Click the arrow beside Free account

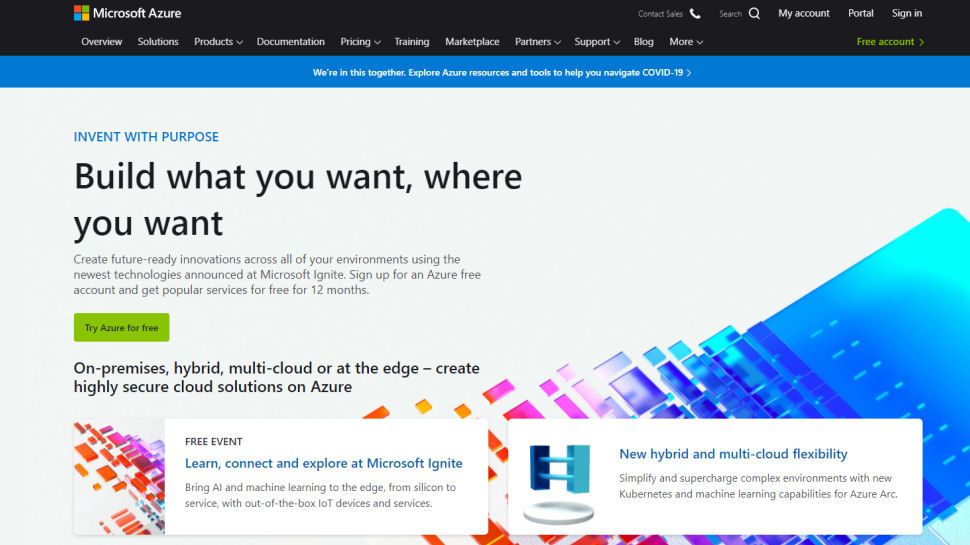(921, 42)
